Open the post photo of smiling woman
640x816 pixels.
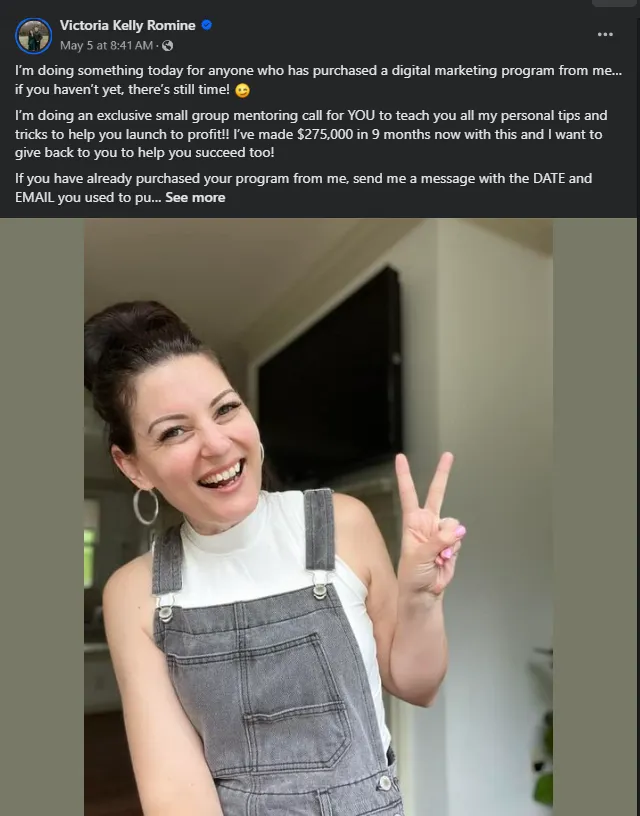(x=318, y=517)
